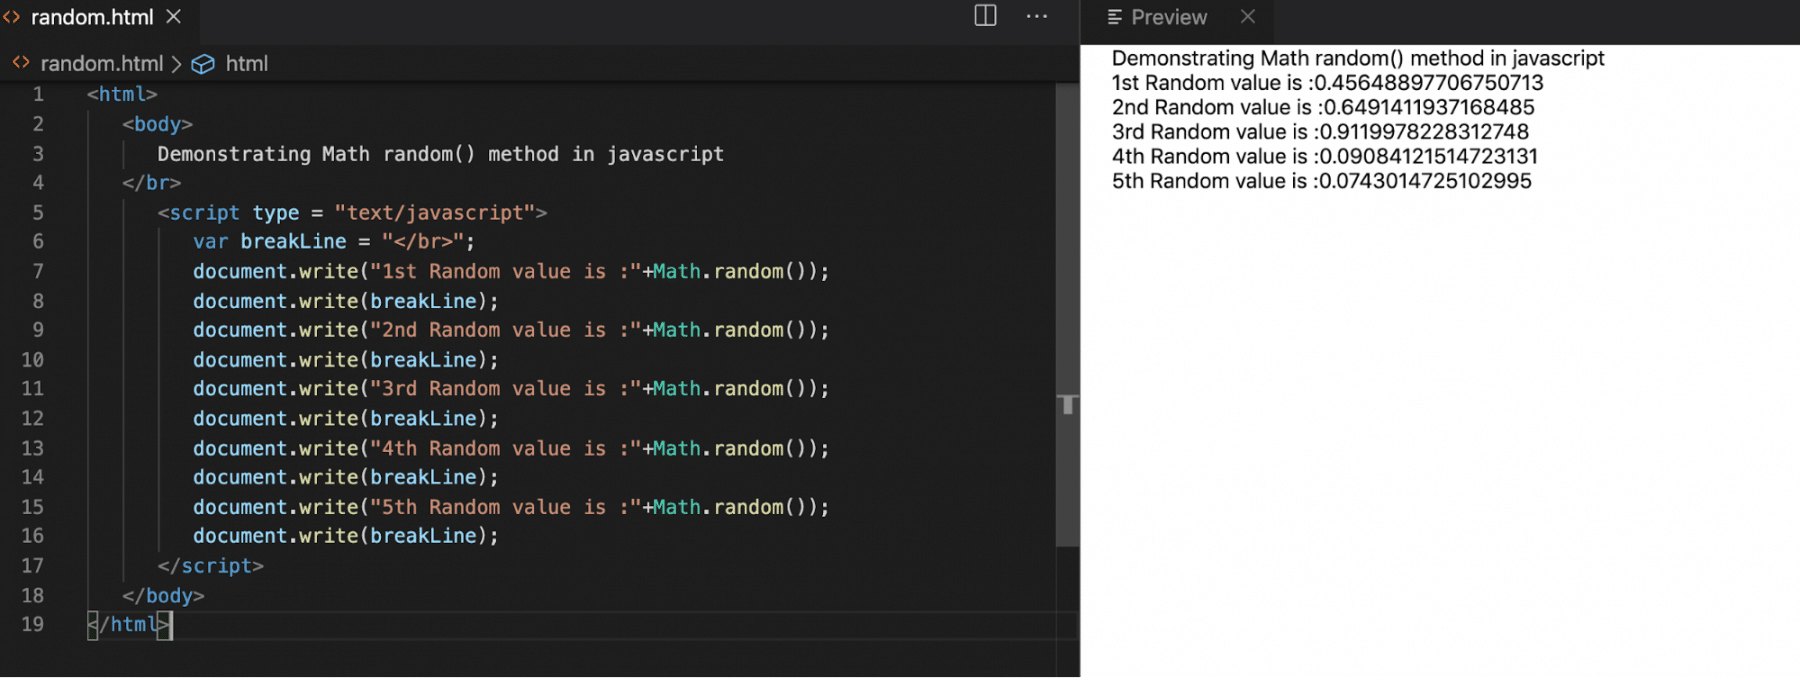Click the random.html tab file icon
This screenshot has width=1800, height=678.
click(x=12, y=17)
